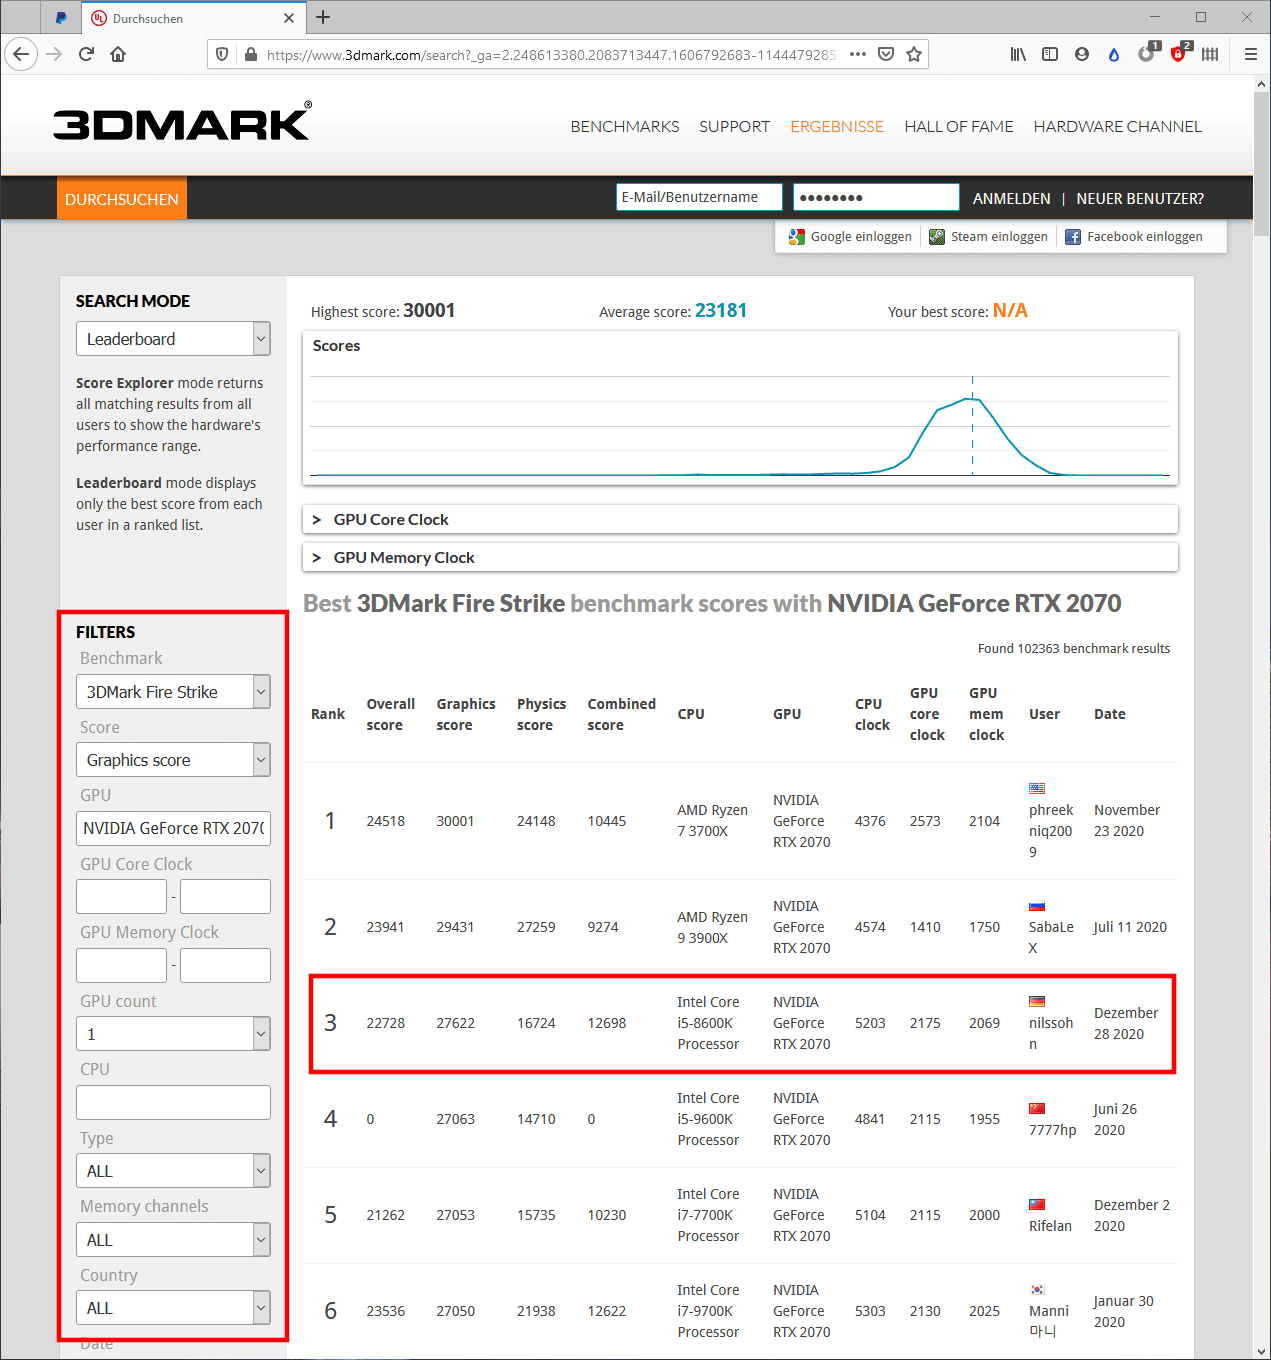Viewport: 1271px width, 1360px height.
Task: Click the CPU filter input field
Action: tap(173, 1103)
